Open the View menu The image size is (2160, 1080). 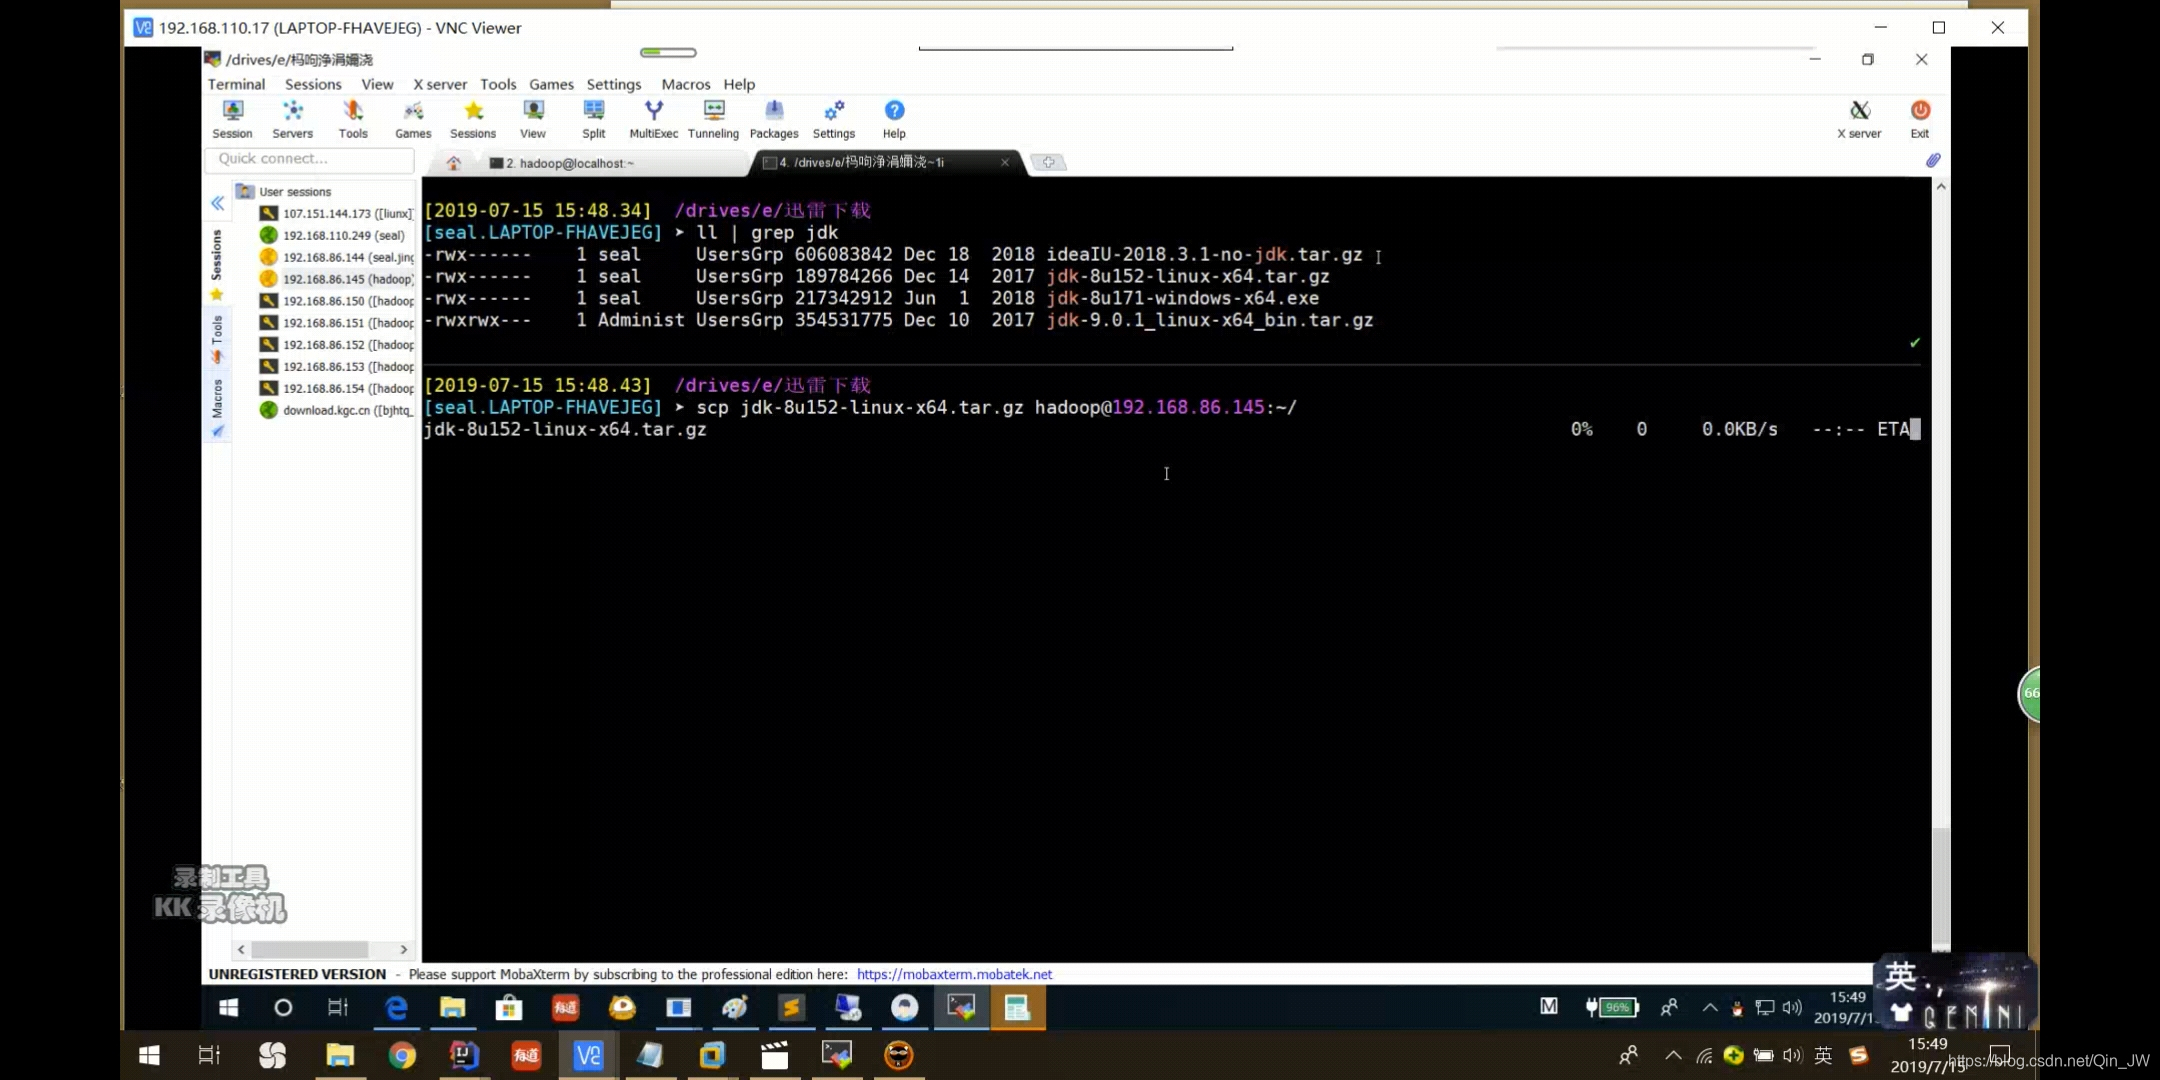[377, 84]
